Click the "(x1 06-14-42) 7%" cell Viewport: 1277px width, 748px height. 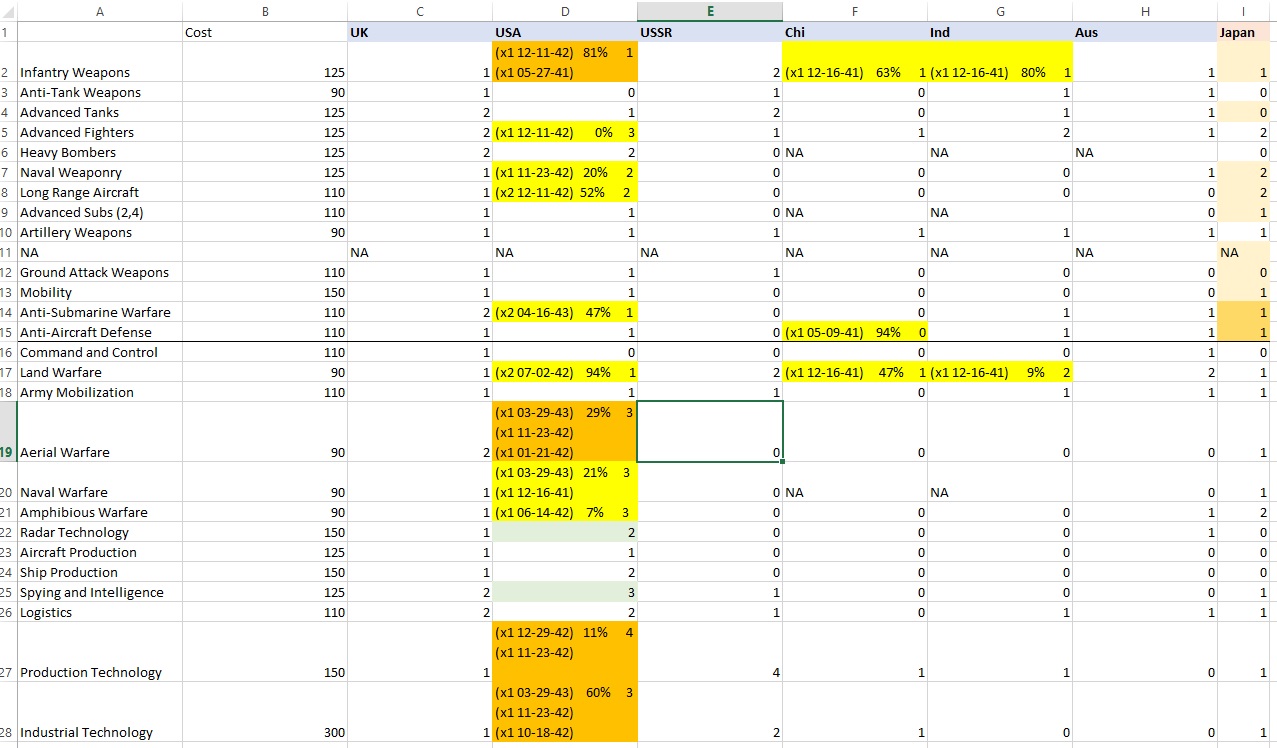click(x=565, y=512)
